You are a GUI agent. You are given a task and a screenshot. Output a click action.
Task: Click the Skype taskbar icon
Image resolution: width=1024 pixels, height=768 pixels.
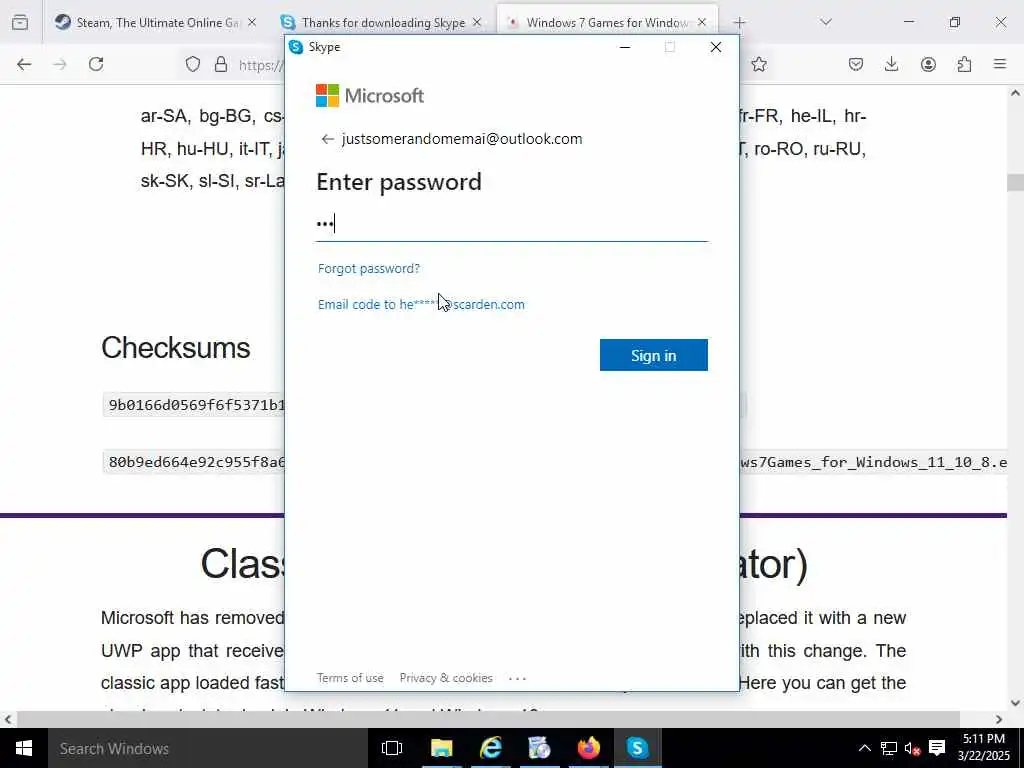pyautogui.click(x=637, y=748)
